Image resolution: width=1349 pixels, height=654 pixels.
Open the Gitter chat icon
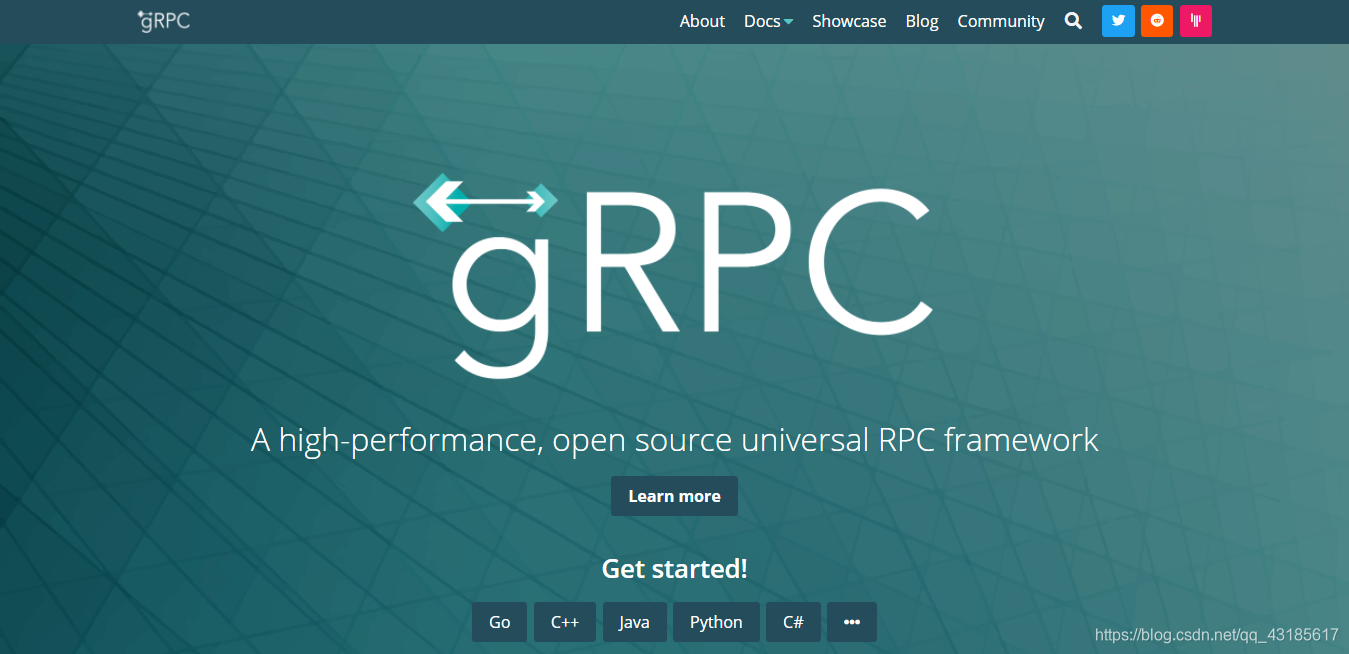pyautogui.click(x=1196, y=21)
